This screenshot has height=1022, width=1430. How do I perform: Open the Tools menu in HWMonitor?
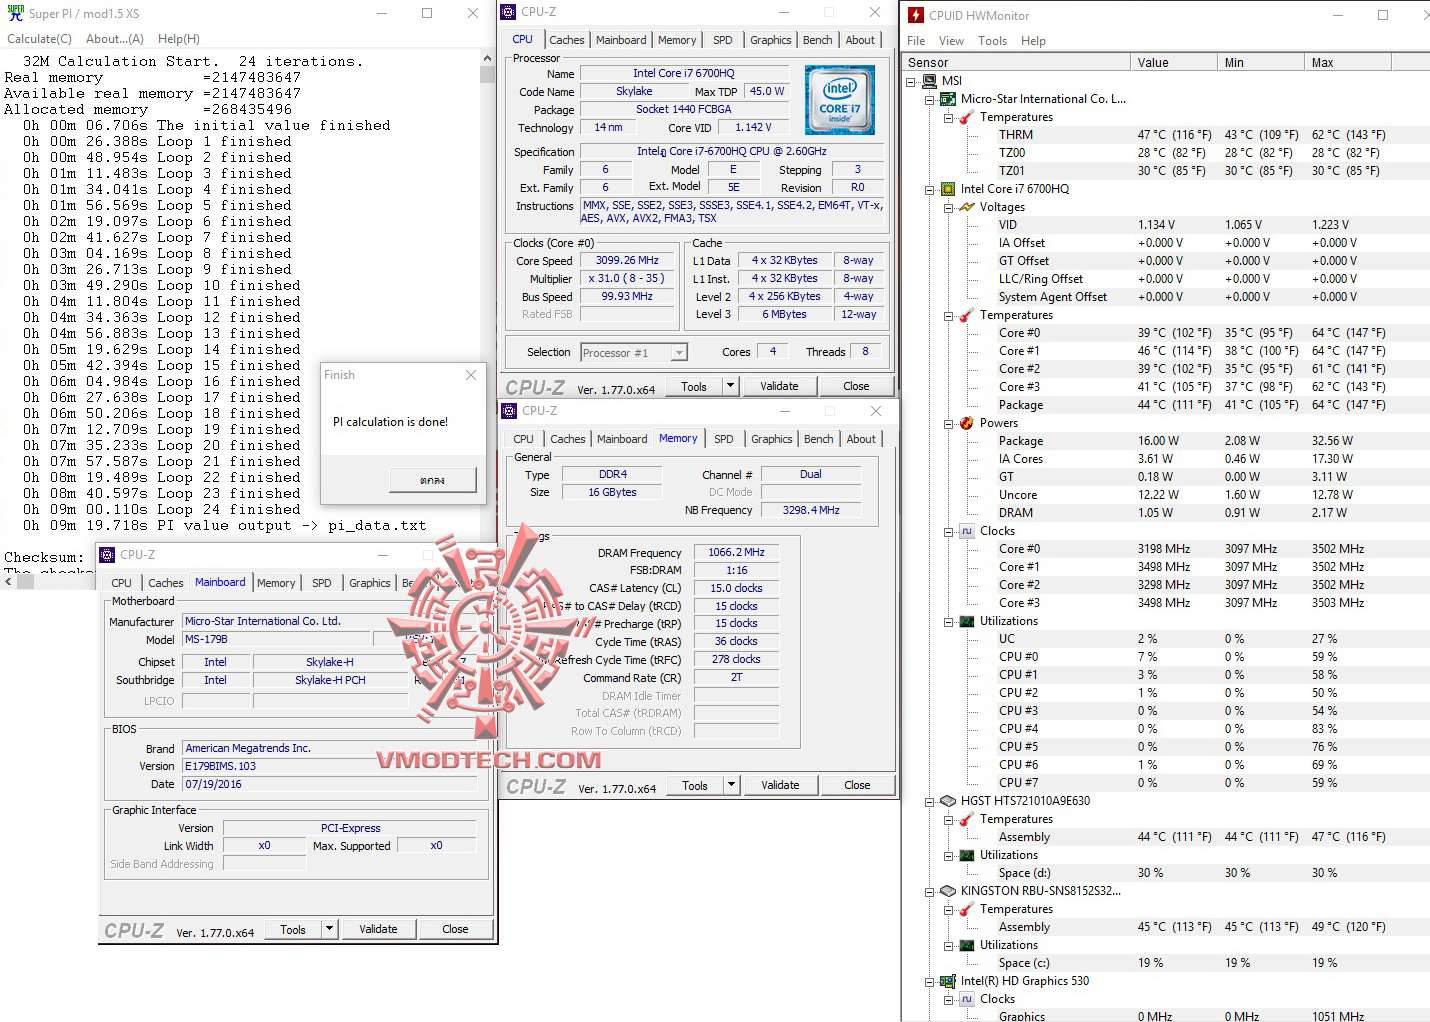tap(992, 41)
